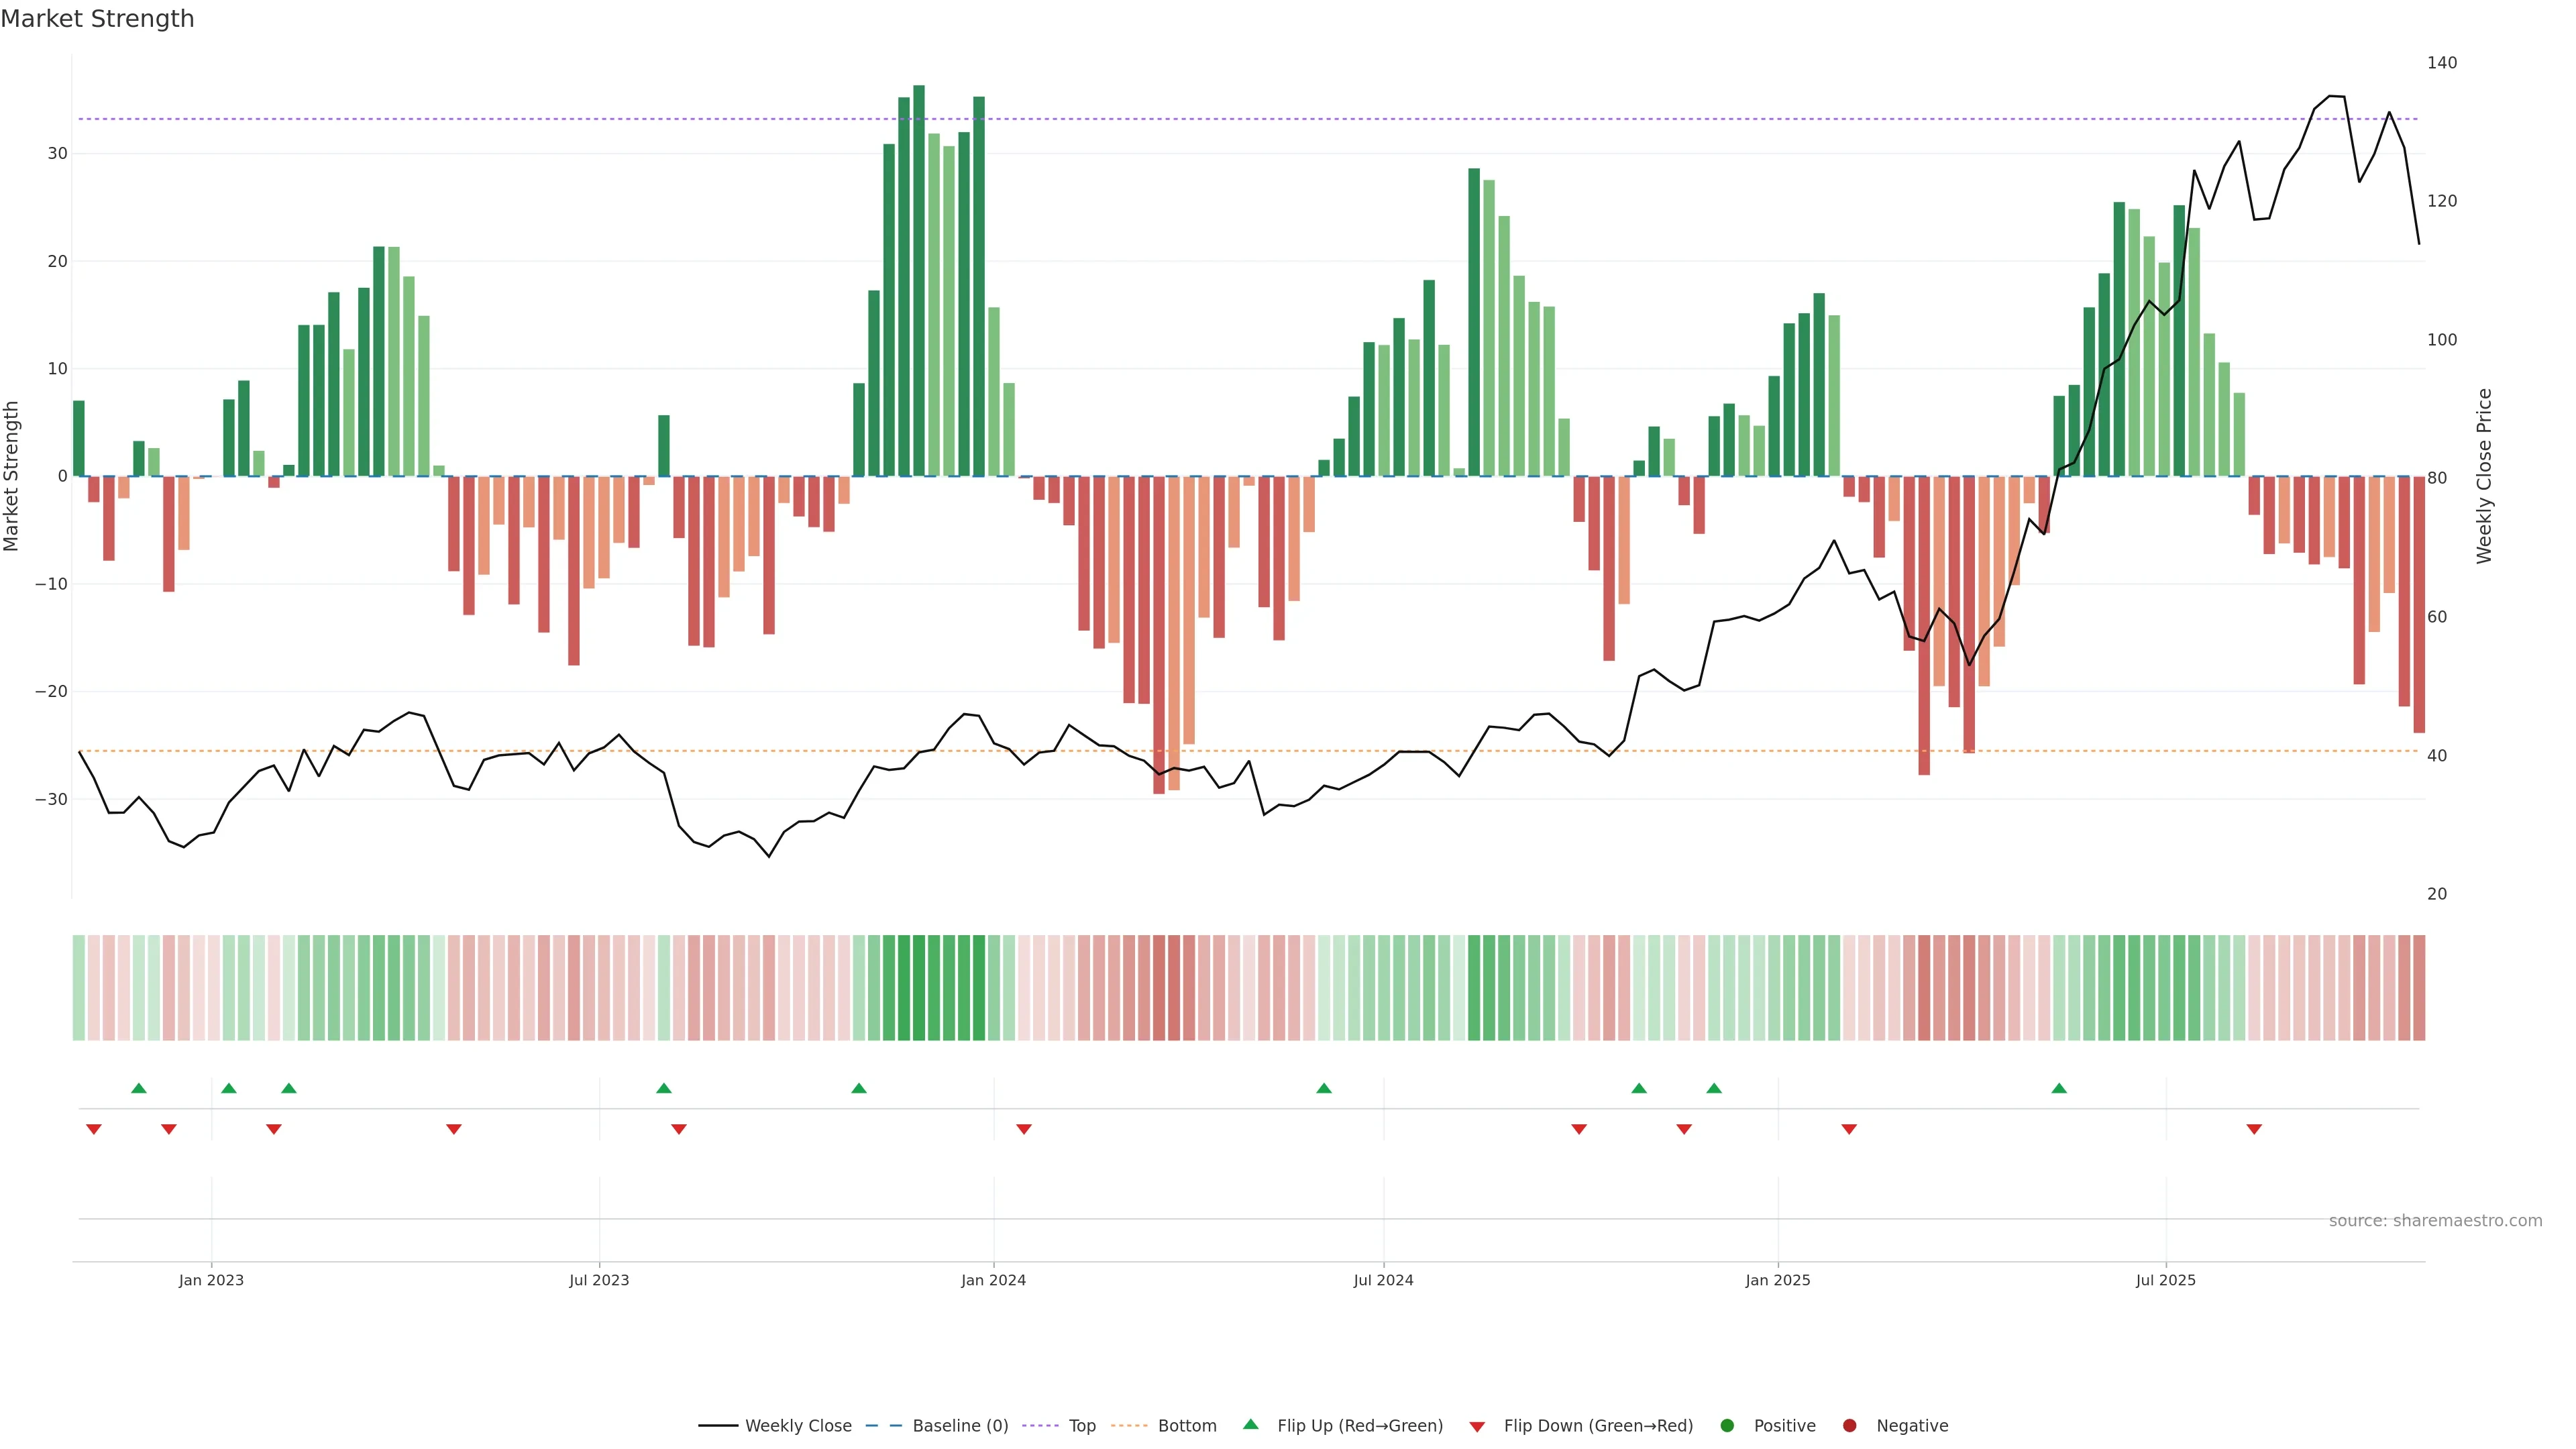Click the Market Strength chart title

[97, 19]
